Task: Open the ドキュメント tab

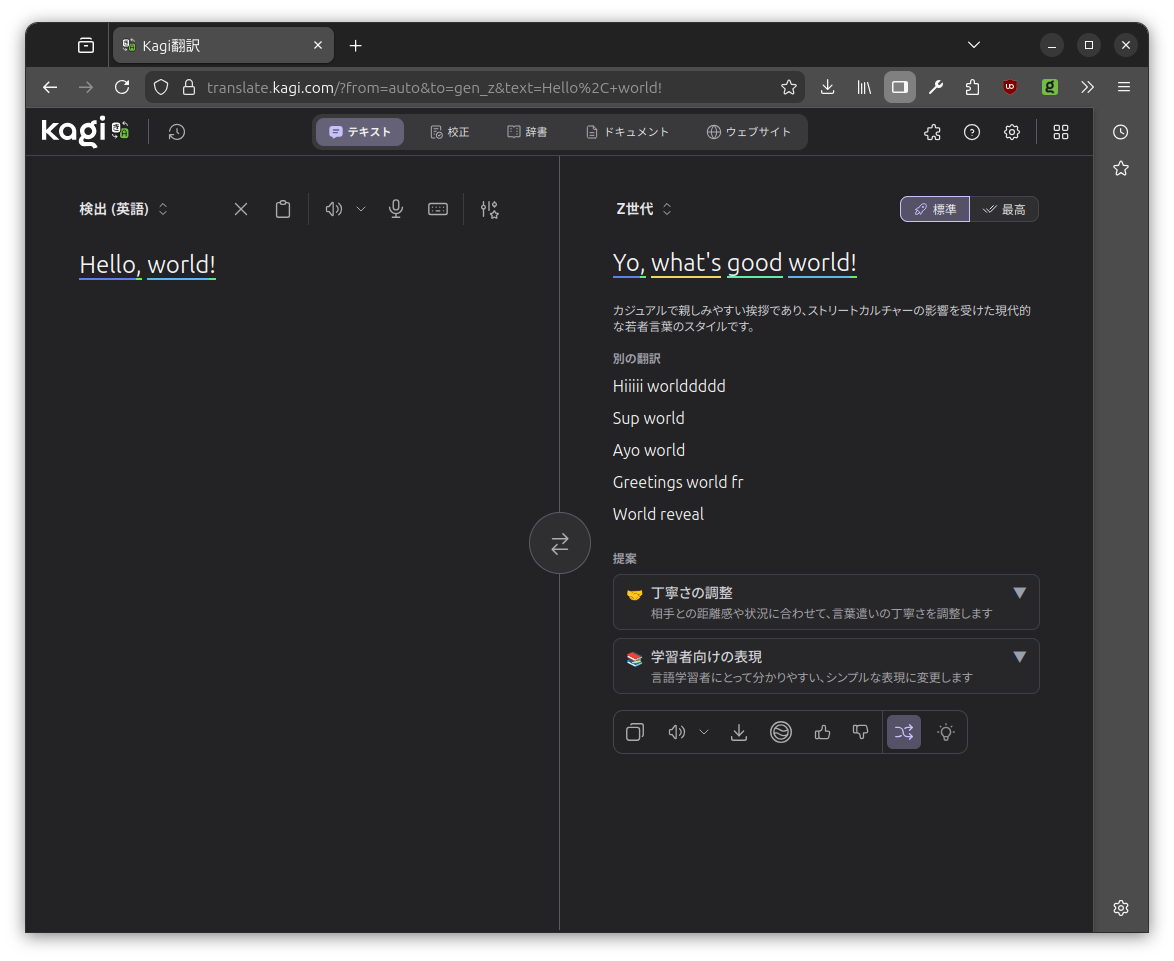Action: 627,132
